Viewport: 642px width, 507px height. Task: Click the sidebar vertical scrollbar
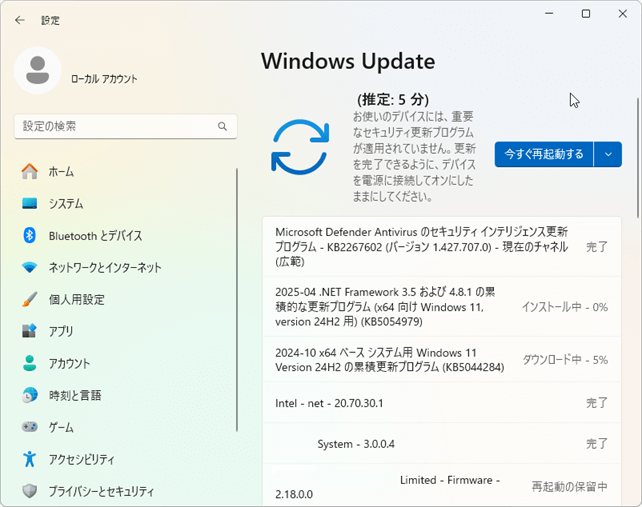coord(237,300)
